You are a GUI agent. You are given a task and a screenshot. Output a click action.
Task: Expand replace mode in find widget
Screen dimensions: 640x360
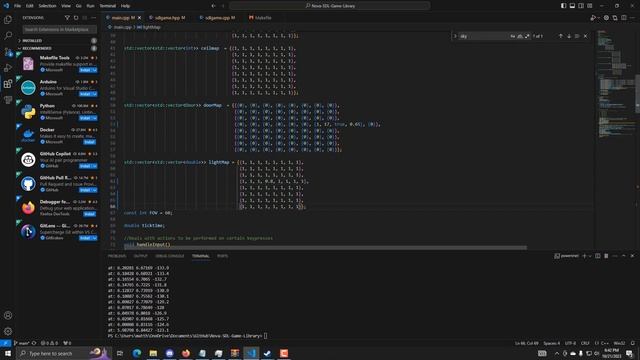click(x=456, y=36)
